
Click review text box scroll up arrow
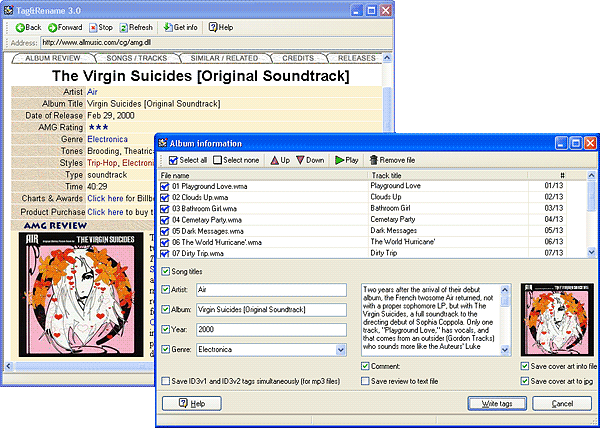(505, 290)
